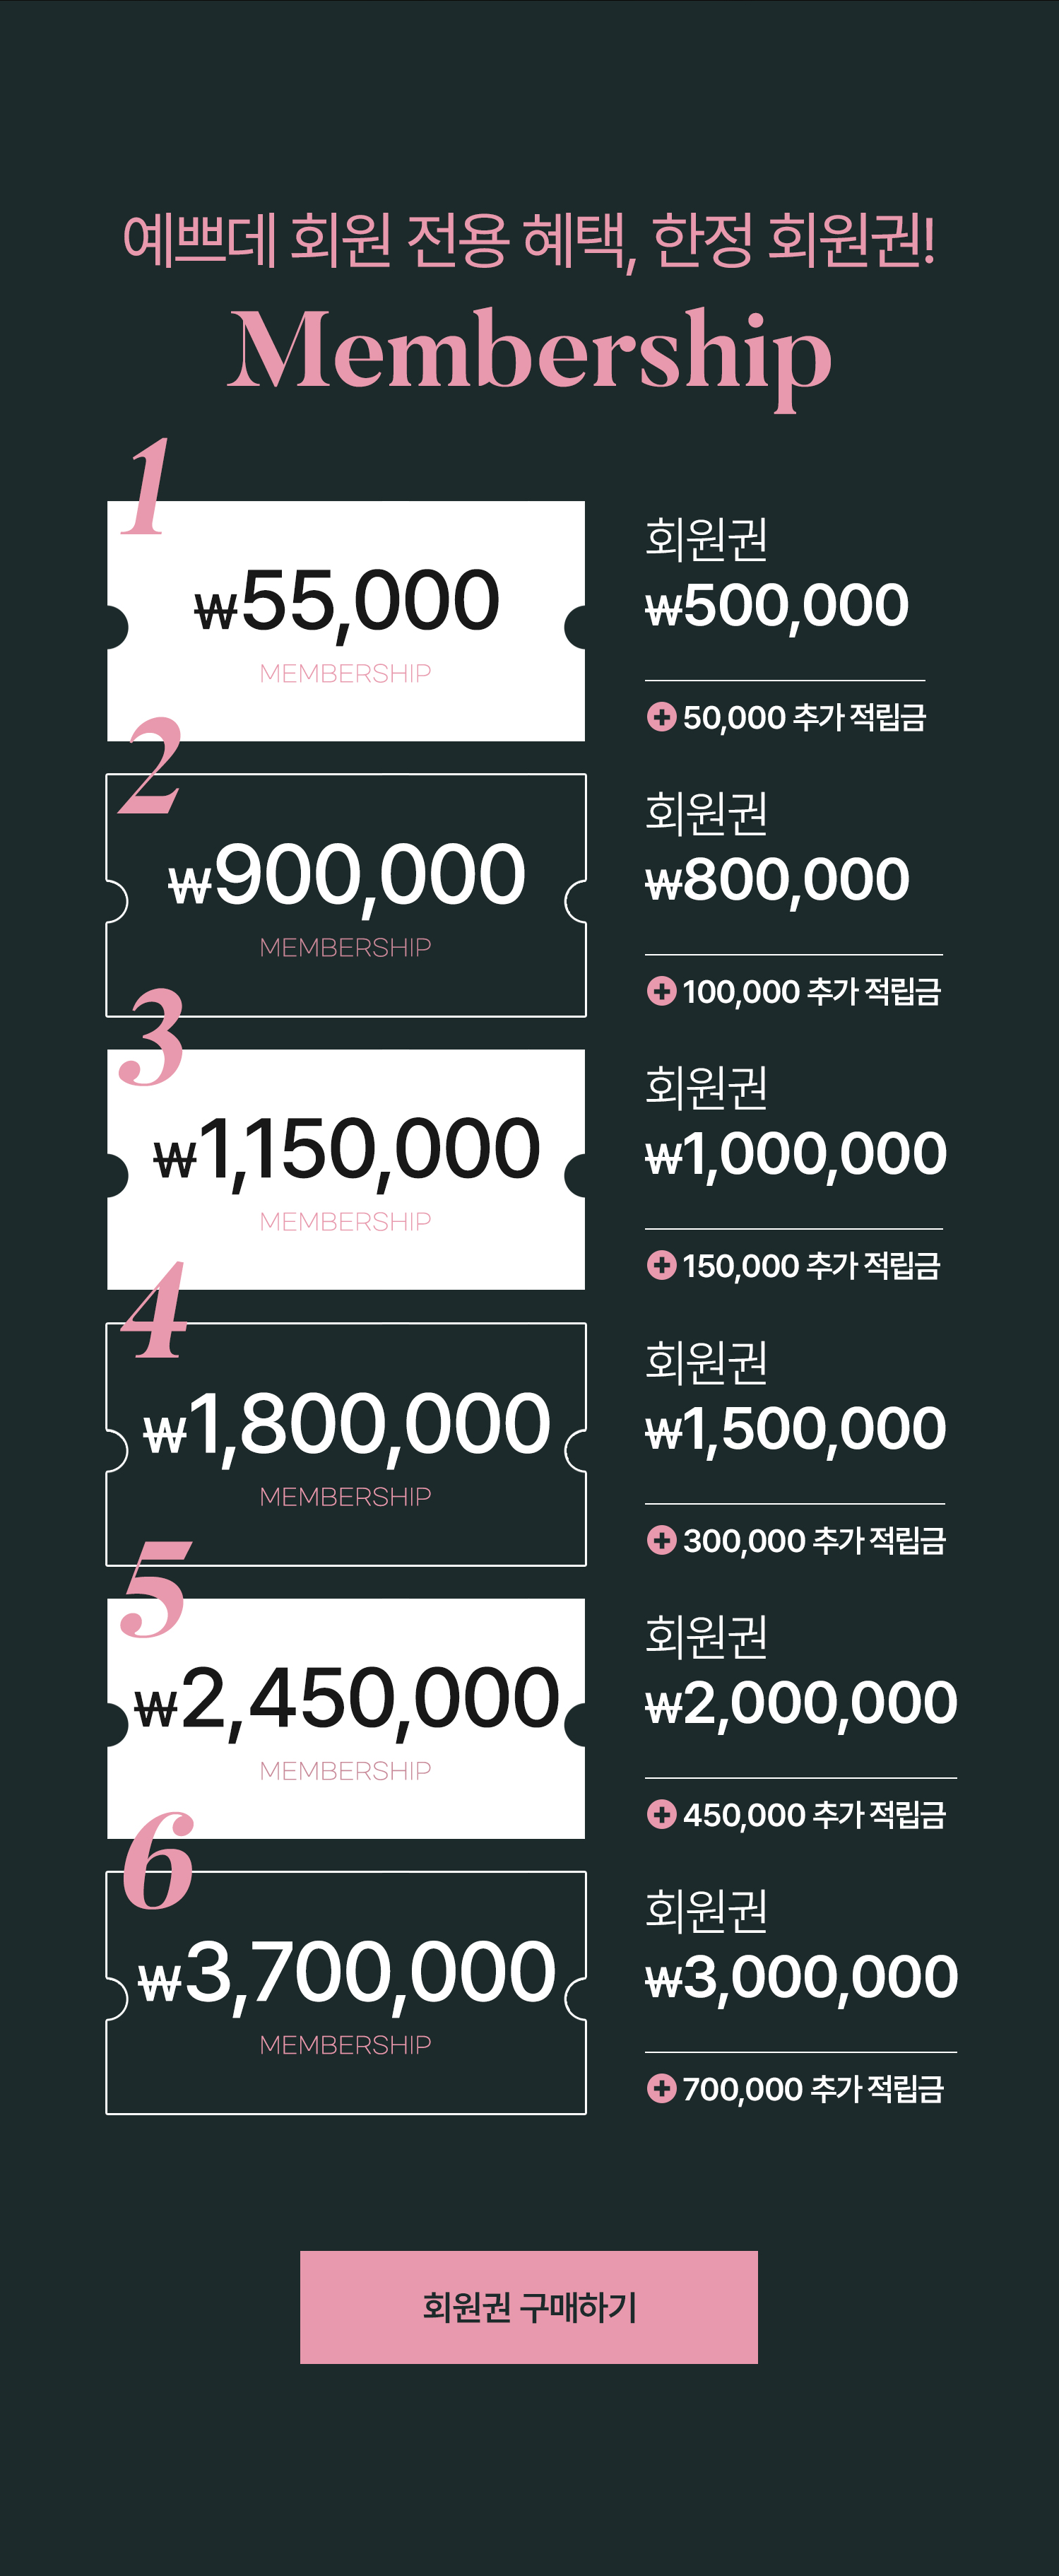The image size is (1059, 2576).
Task: Click the 예쁘데 회원 전용 혜택 headline
Action: point(529,240)
